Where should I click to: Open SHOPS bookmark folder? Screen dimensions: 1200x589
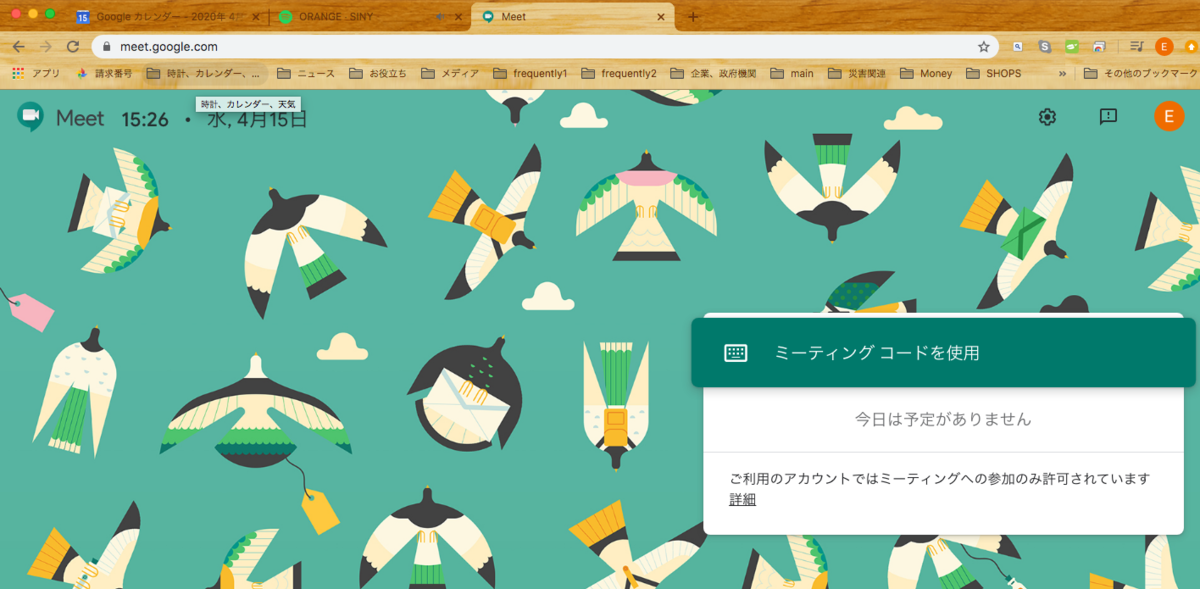tap(994, 73)
